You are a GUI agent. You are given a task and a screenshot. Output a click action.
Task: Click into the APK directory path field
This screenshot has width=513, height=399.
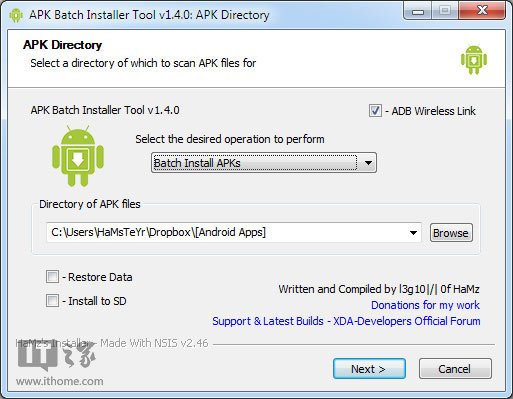(227, 233)
